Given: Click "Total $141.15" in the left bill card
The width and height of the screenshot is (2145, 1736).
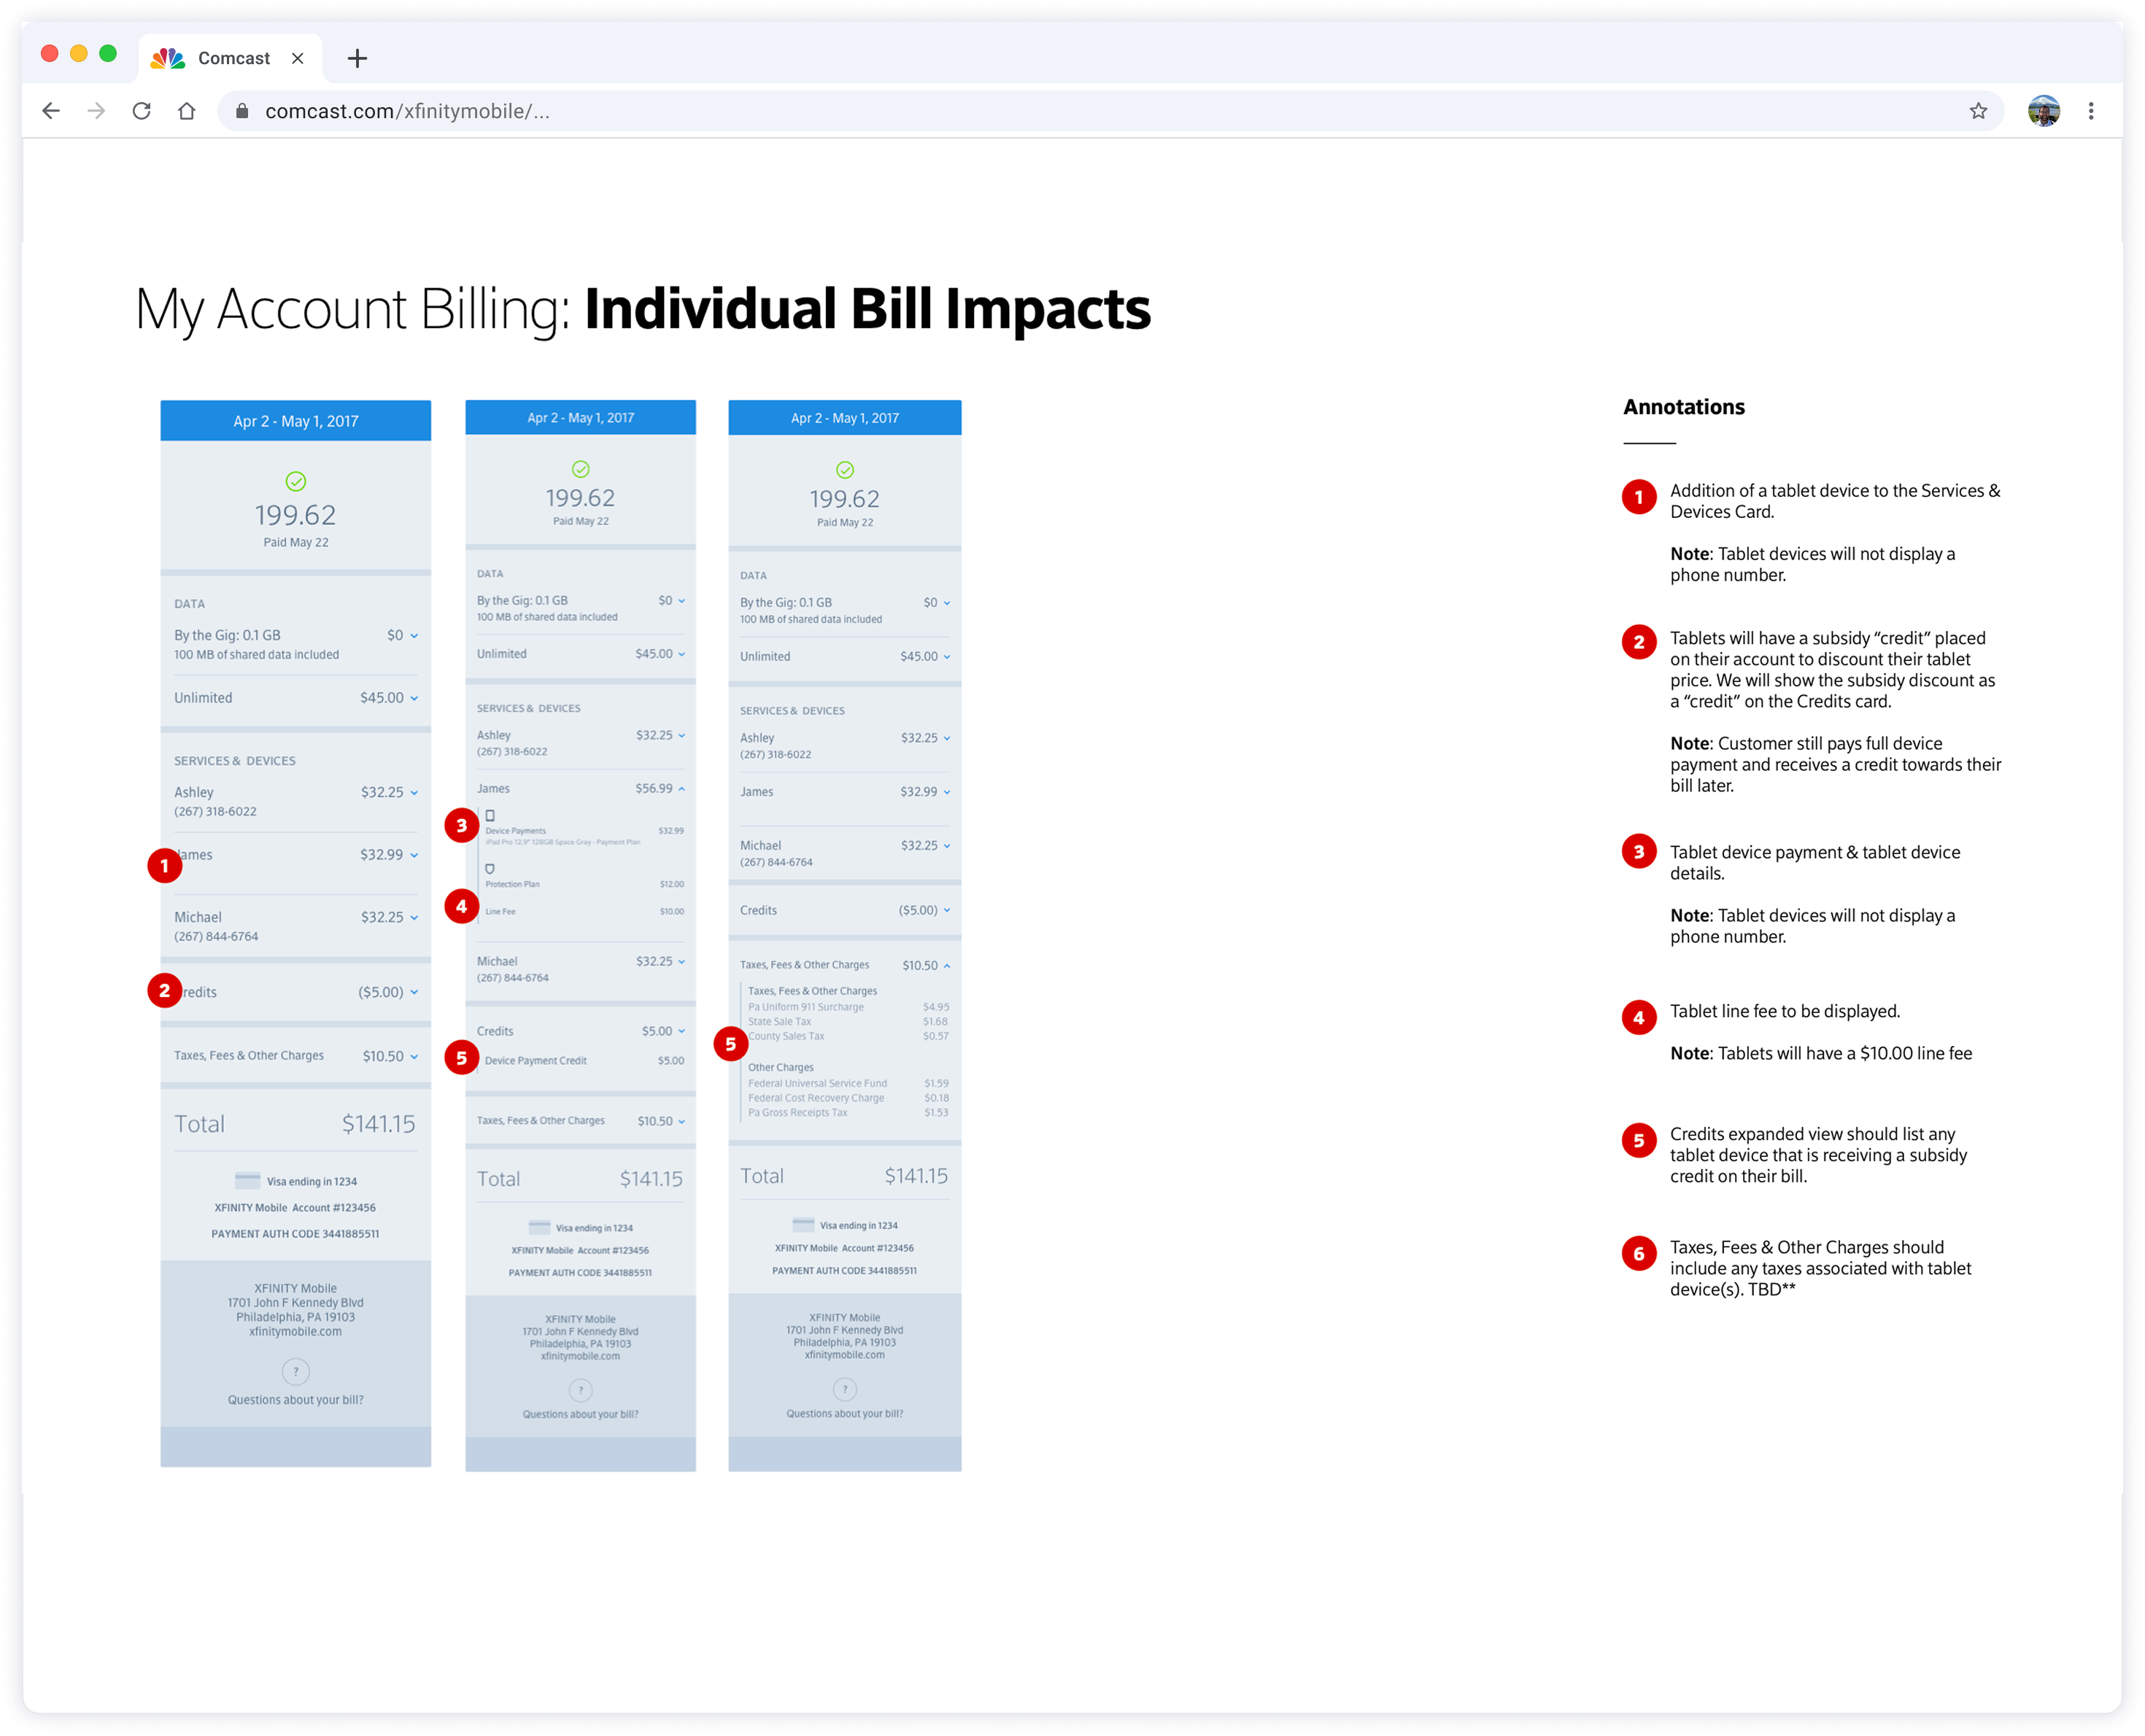Looking at the screenshot, I should [x=296, y=1124].
